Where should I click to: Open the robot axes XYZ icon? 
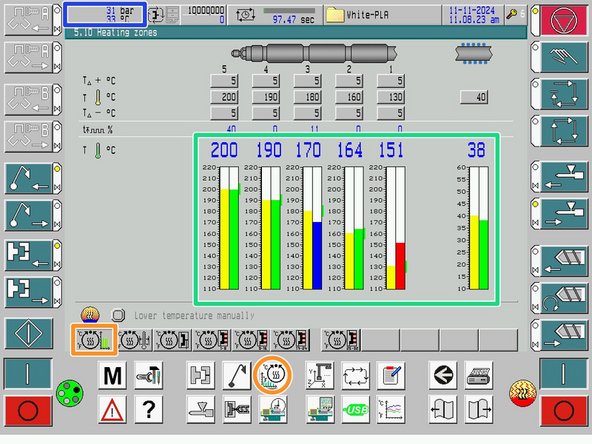(x=320, y=376)
